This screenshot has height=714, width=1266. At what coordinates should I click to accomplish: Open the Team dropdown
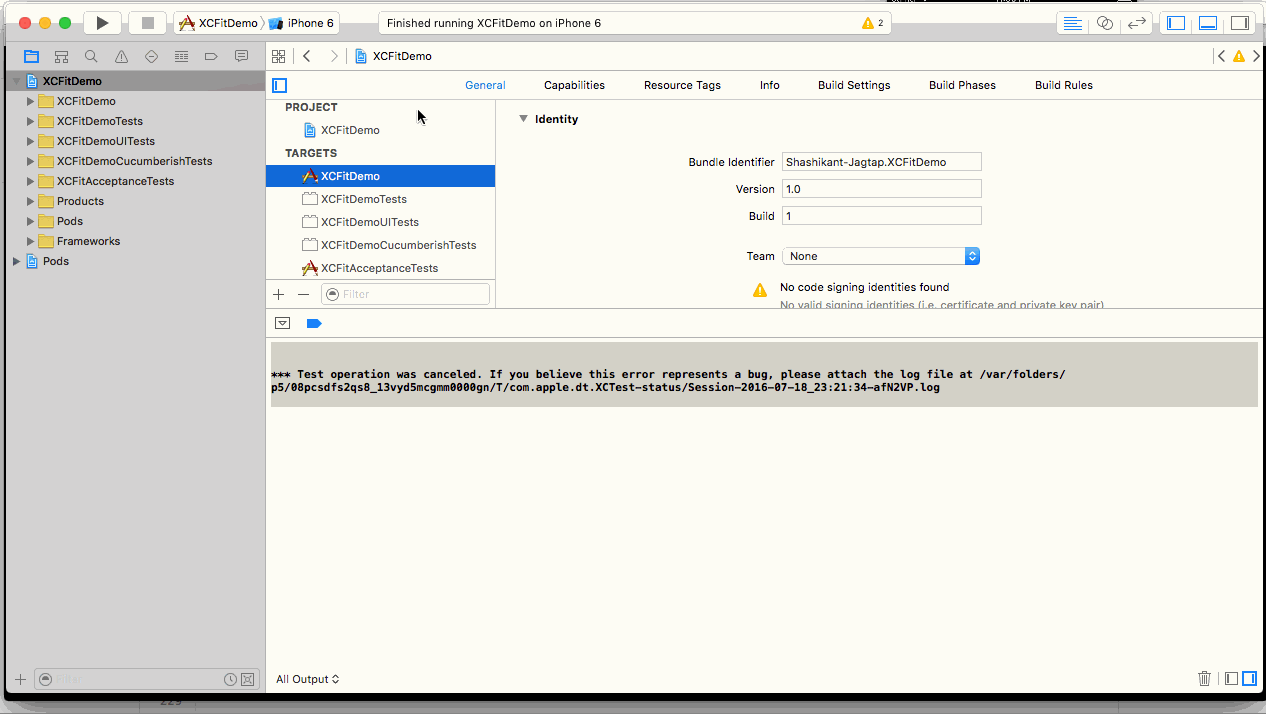click(x=881, y=256)
